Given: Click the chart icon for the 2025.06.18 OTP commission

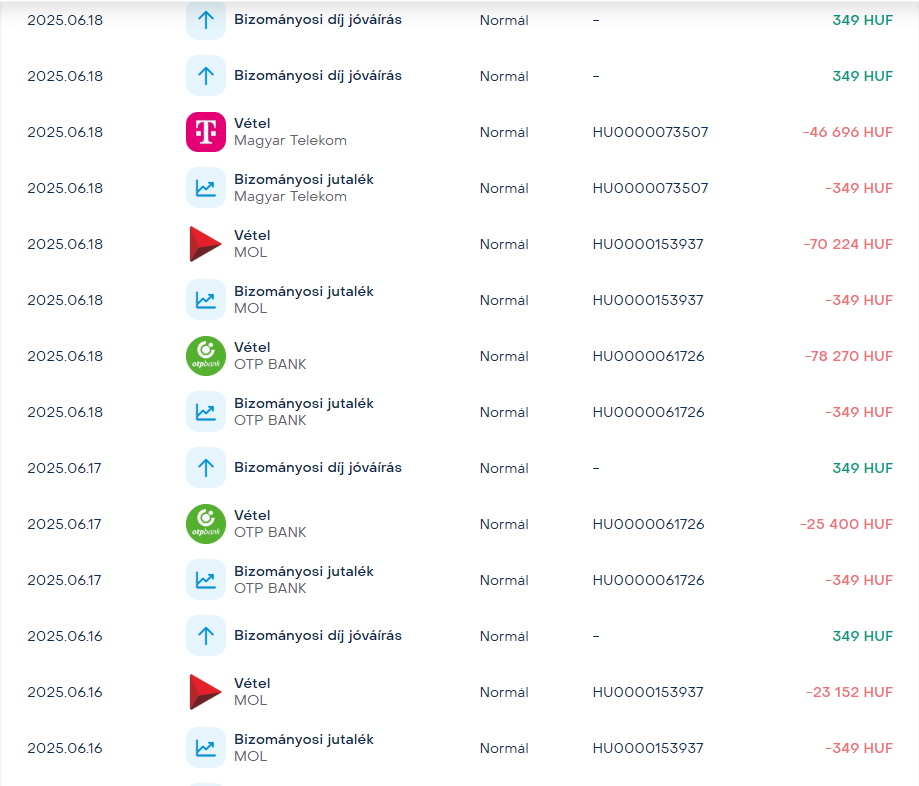Looking at the screenshot, I should 206,412.
